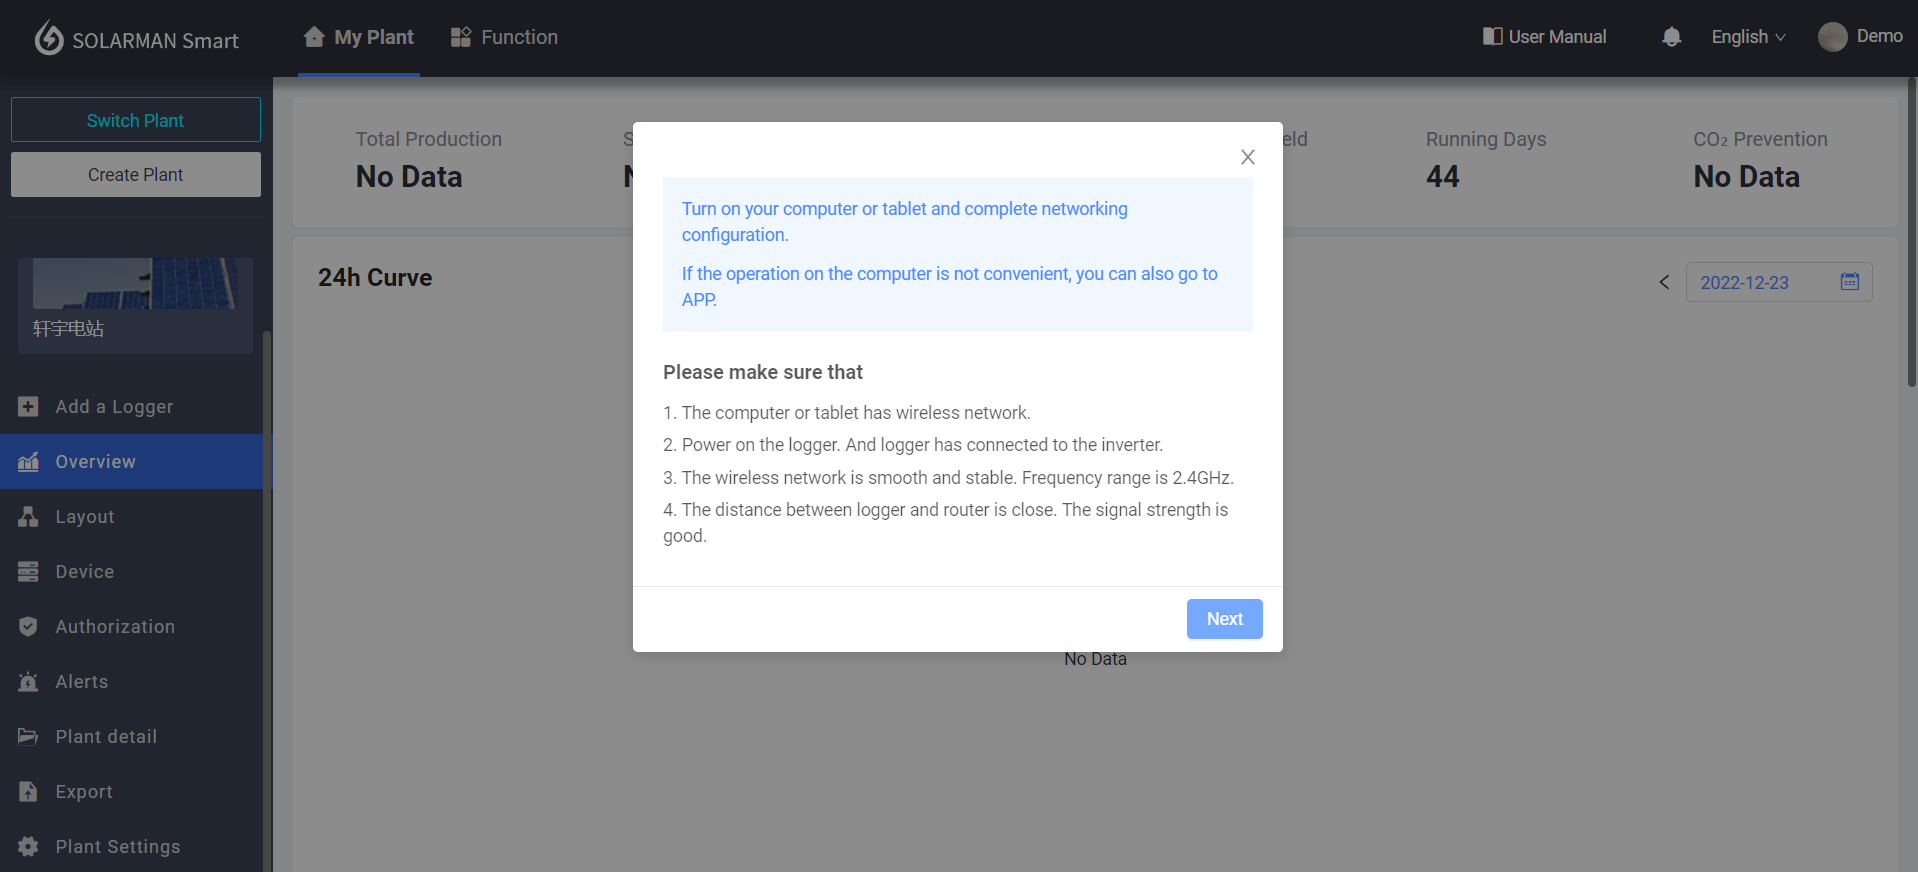The image size is (1918, 872).
Task: Click the Switch Plant button
Action: [x=136, y=120]
